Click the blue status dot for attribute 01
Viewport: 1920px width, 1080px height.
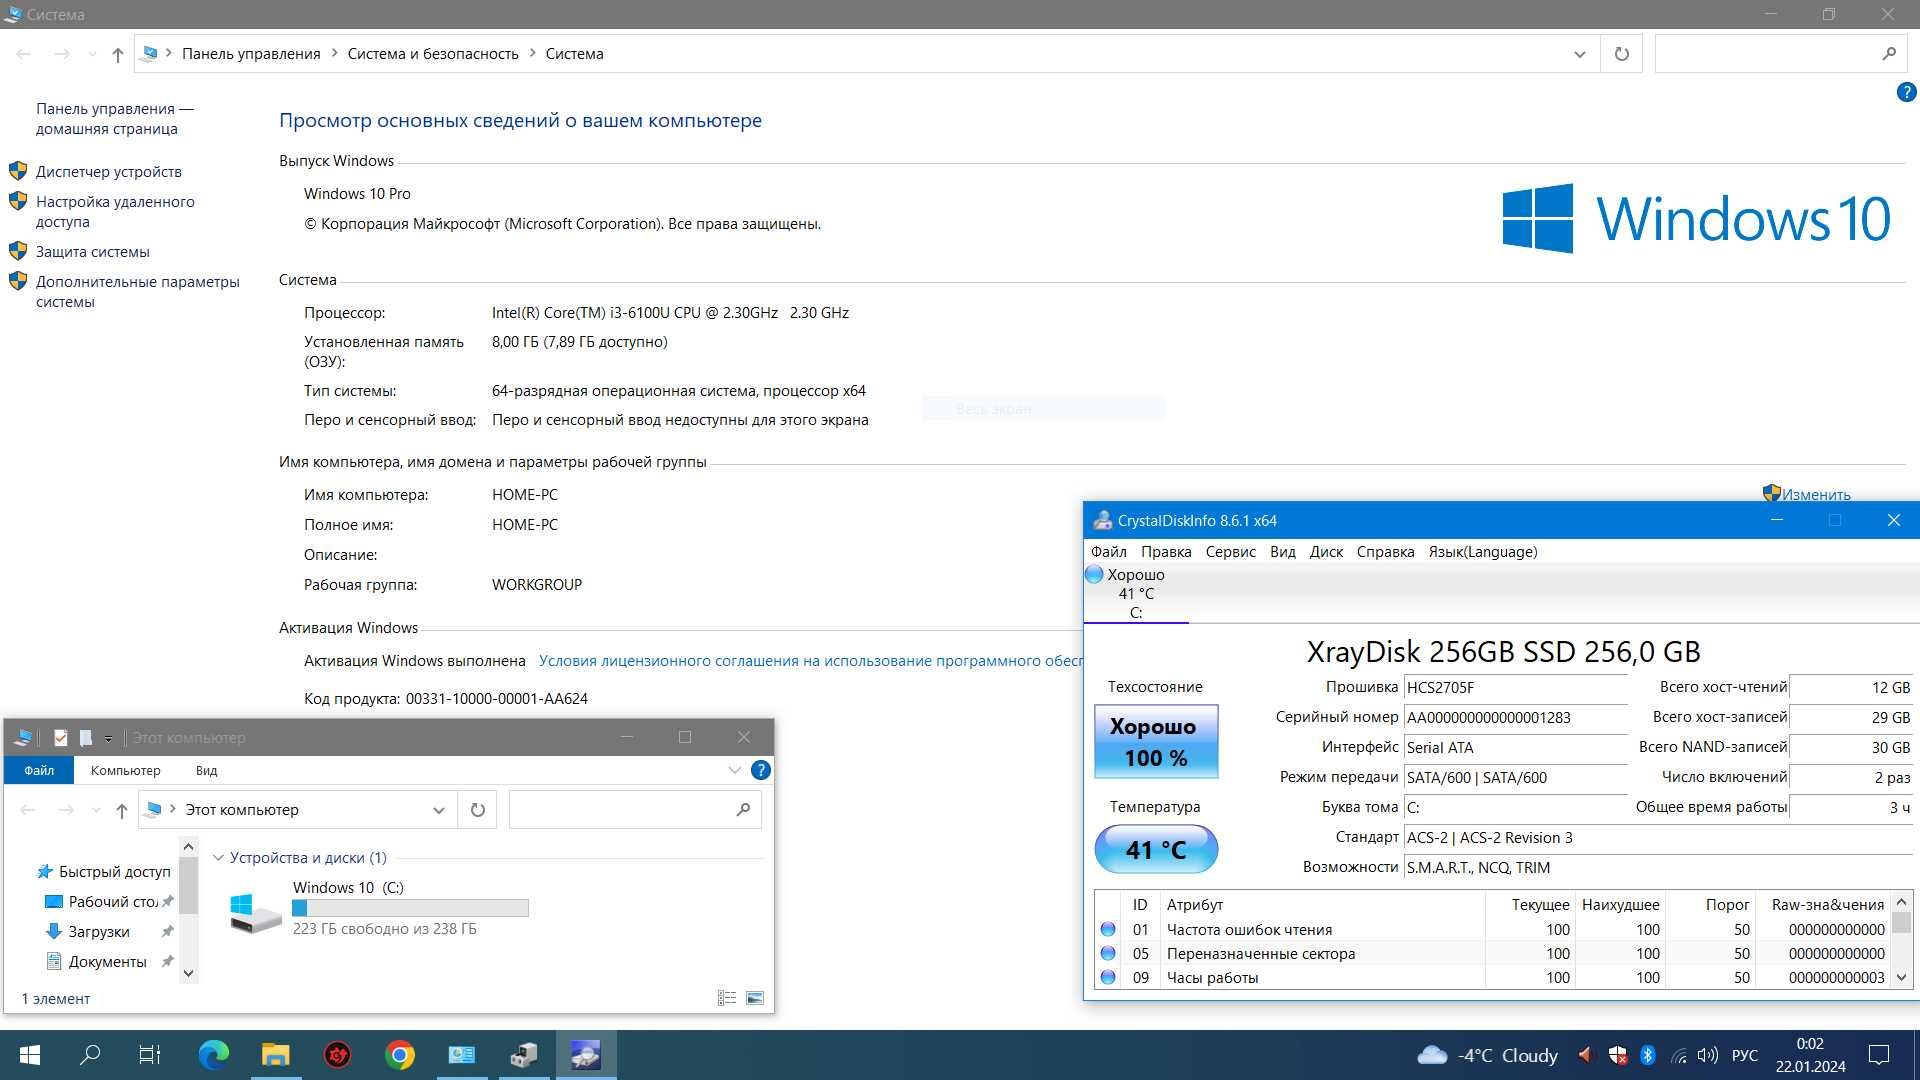[1108, 929]
